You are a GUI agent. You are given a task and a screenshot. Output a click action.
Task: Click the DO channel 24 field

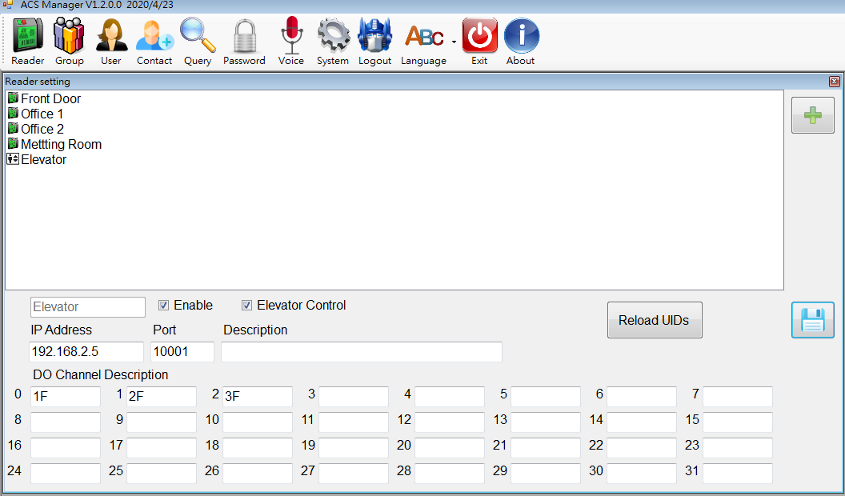pos(65,473)
